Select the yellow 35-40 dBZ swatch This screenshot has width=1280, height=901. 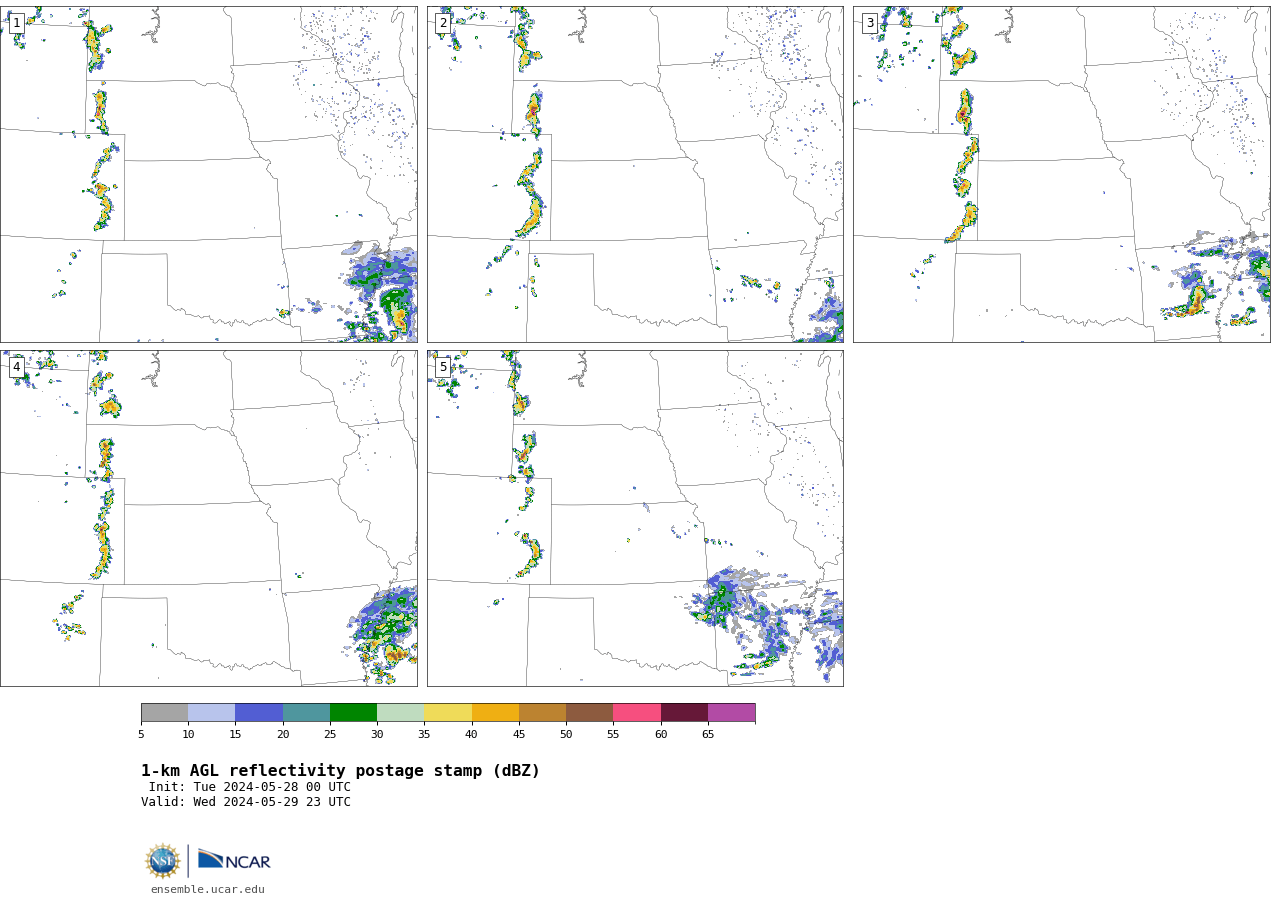[x=448, y=713]
